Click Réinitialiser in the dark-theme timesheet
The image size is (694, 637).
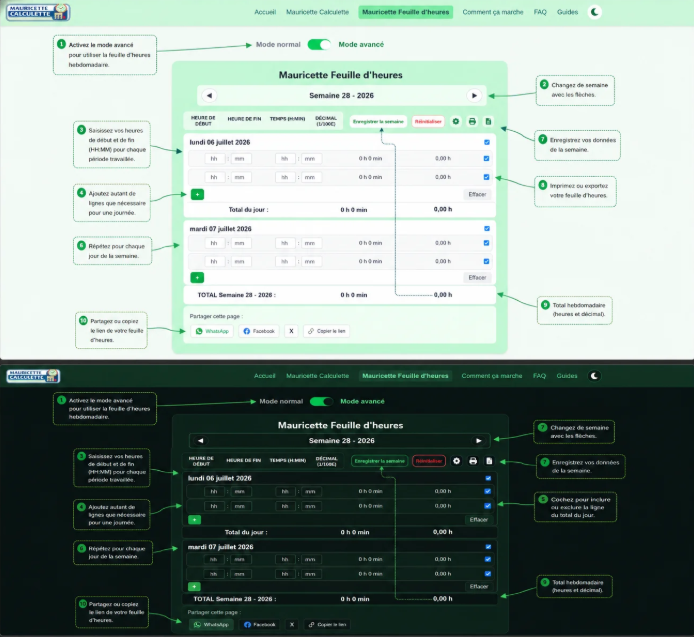coord(429,461)
